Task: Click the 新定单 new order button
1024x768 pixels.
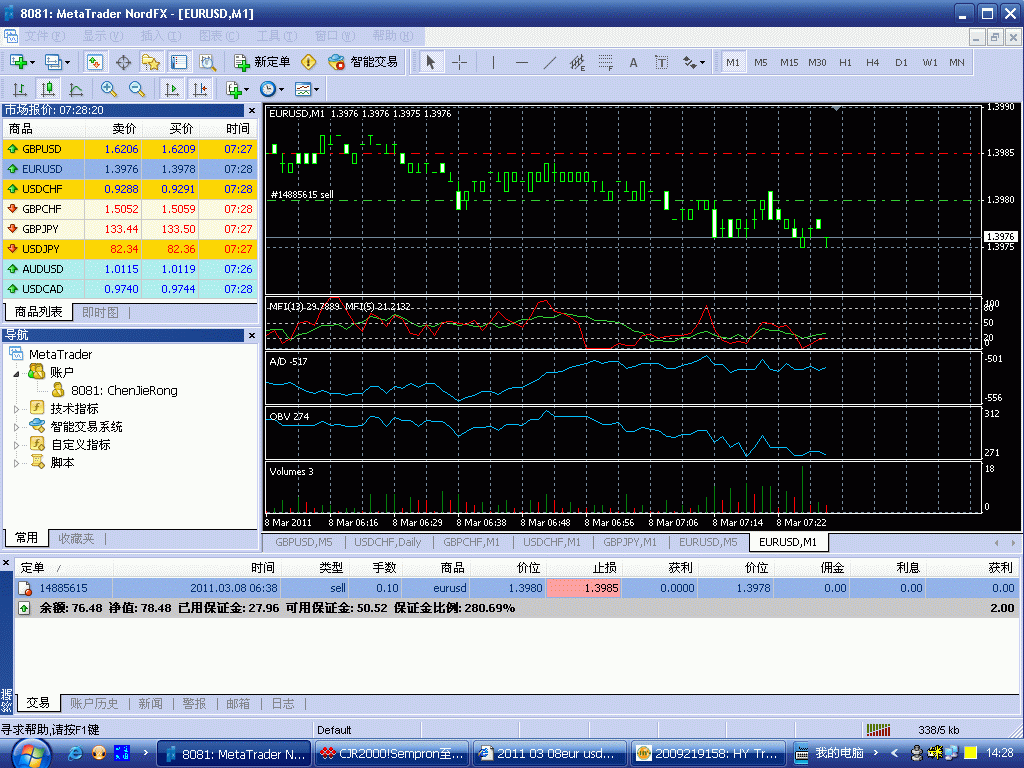Action: (262, 62)
